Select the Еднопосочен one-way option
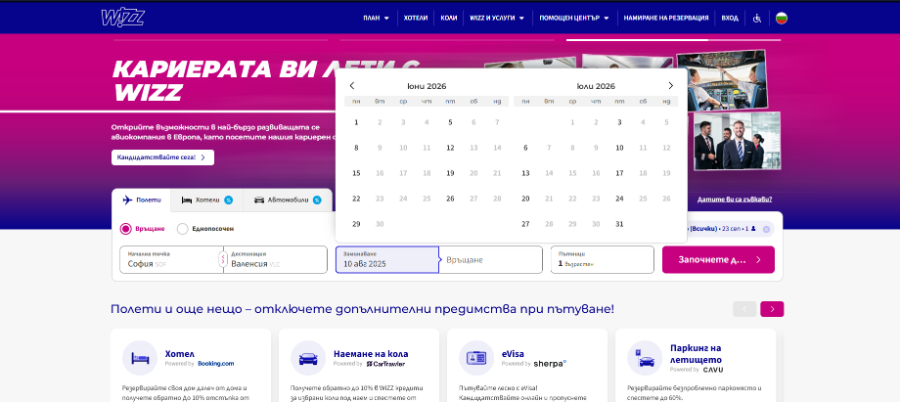 coord(205,229)
